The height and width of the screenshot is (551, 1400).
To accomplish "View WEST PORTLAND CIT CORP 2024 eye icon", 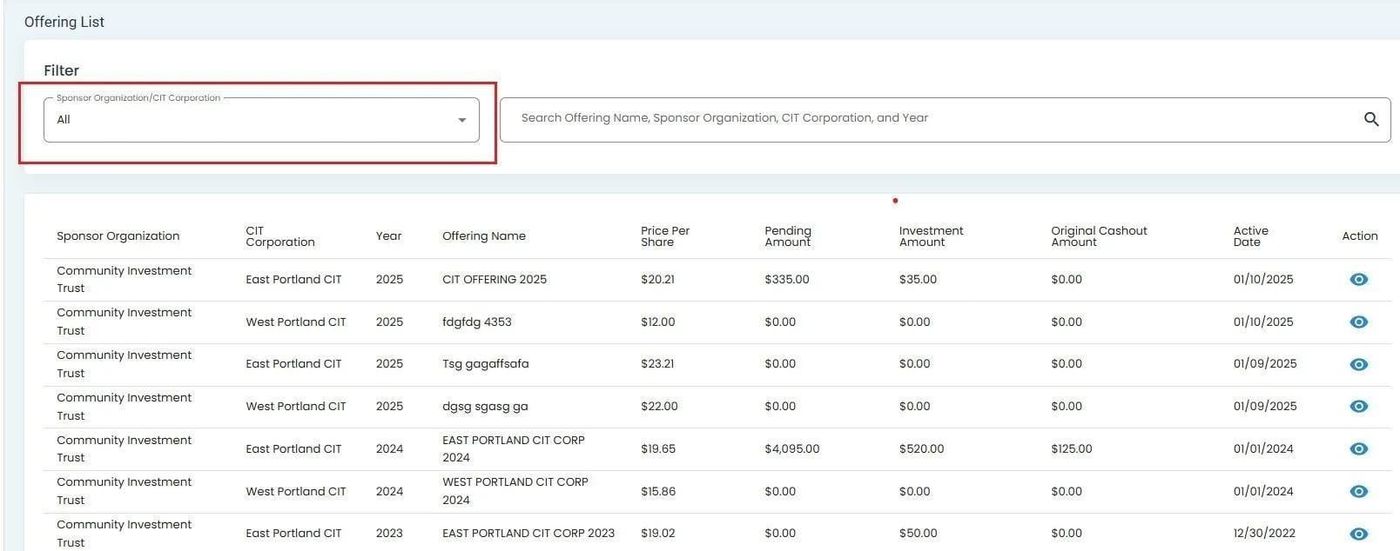I will pyautogui.click(x=1358, y=492).
